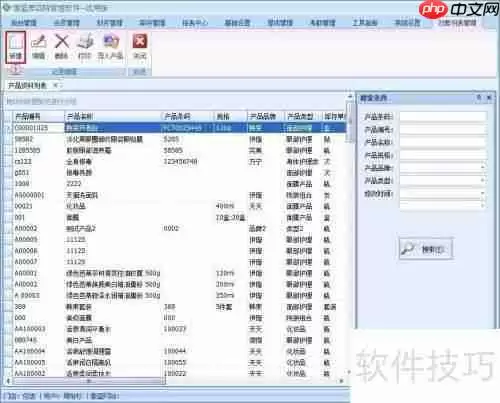500x403 pixels.
Task: Select the row with code A0000001
Action: pos(179,195)
